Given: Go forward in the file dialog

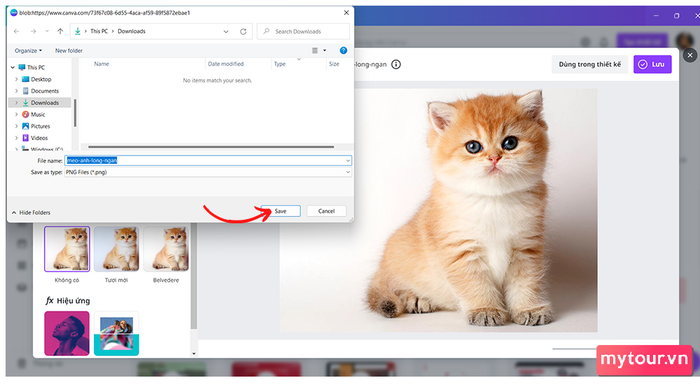Looking at the screenshot, I should (x=33, y=31).
